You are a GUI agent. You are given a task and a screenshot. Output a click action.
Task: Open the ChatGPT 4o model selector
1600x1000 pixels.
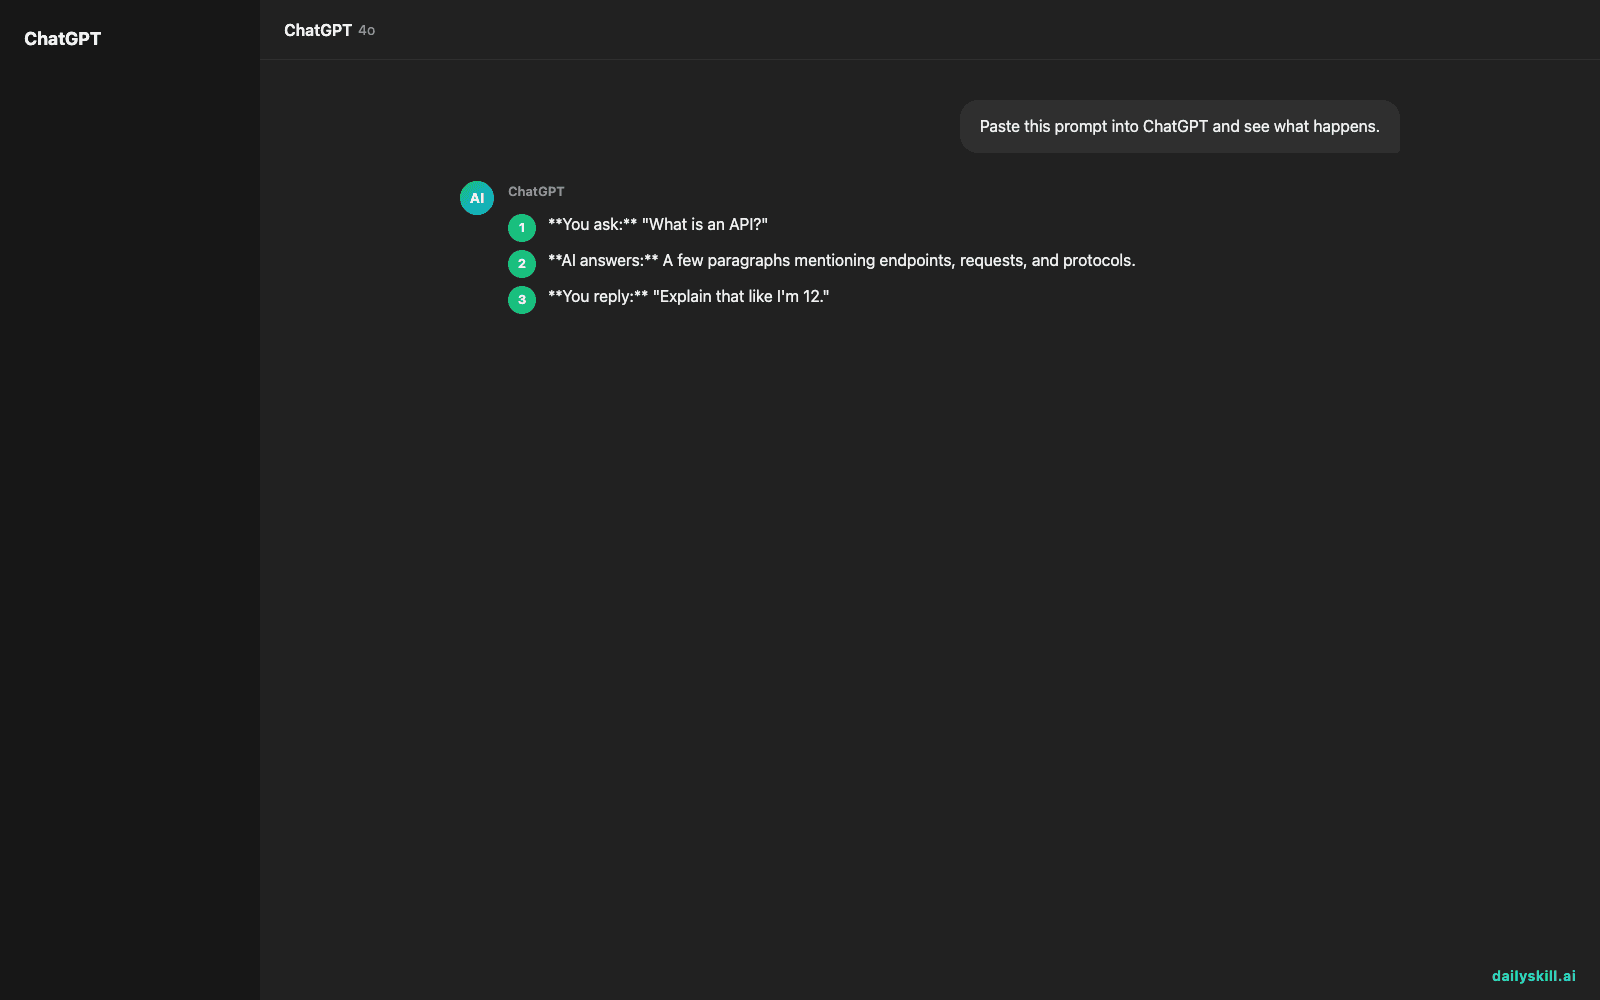329,30
